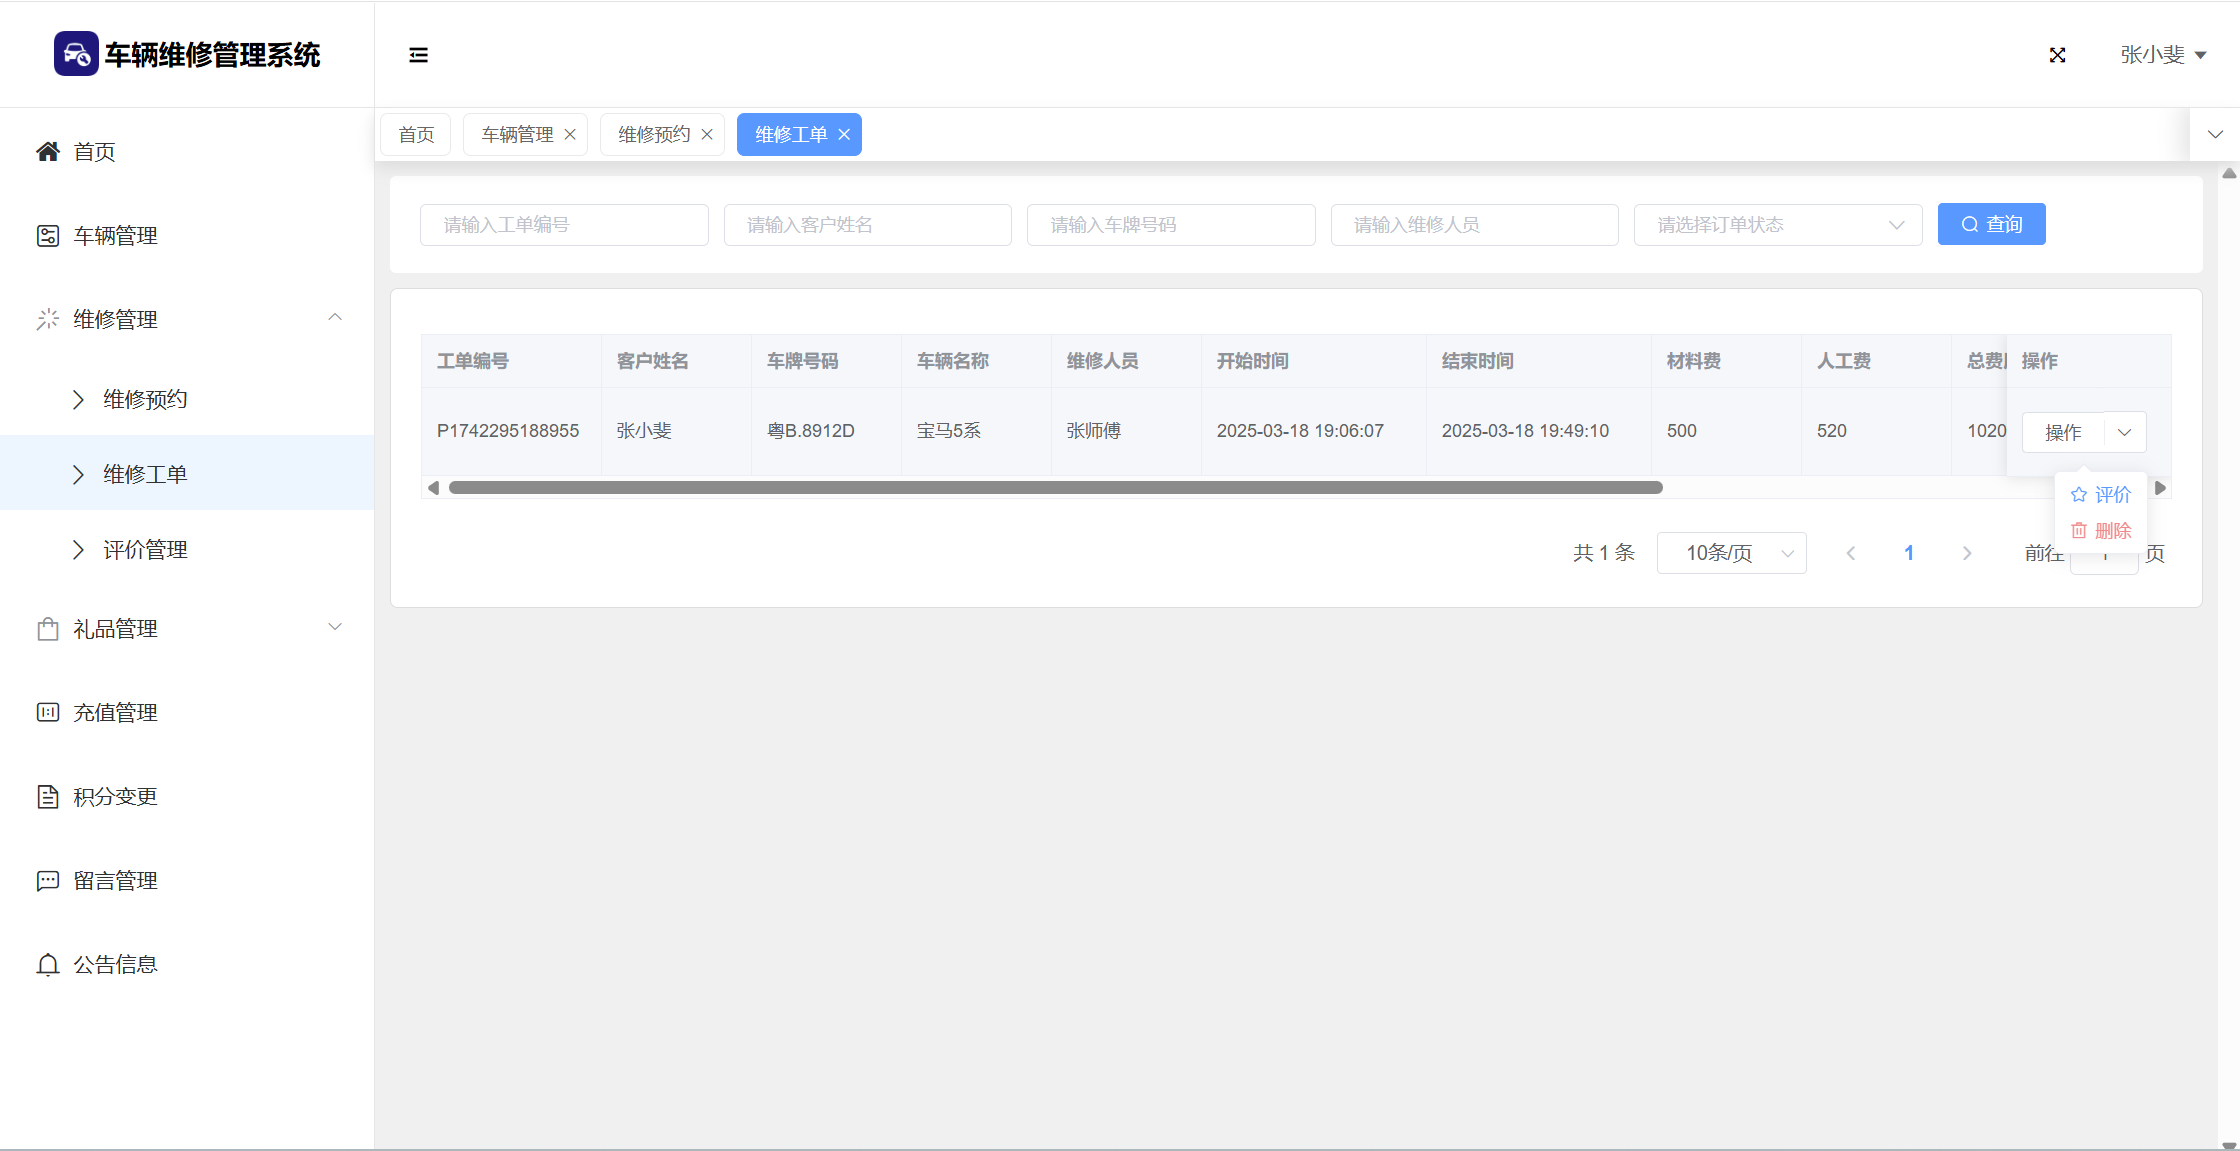
Task: Click the home icon in the sidebar
Action: coord(47,151)
